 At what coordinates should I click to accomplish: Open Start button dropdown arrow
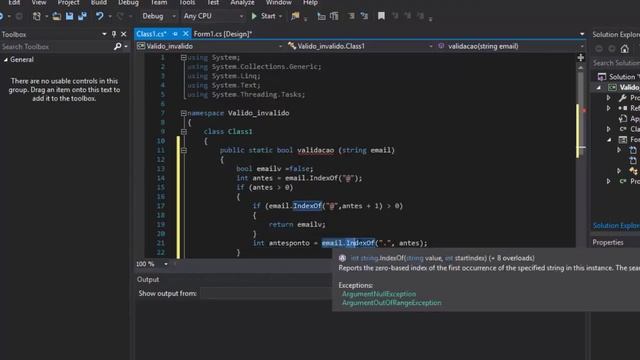pyautogui.click(x=280, y=16)
